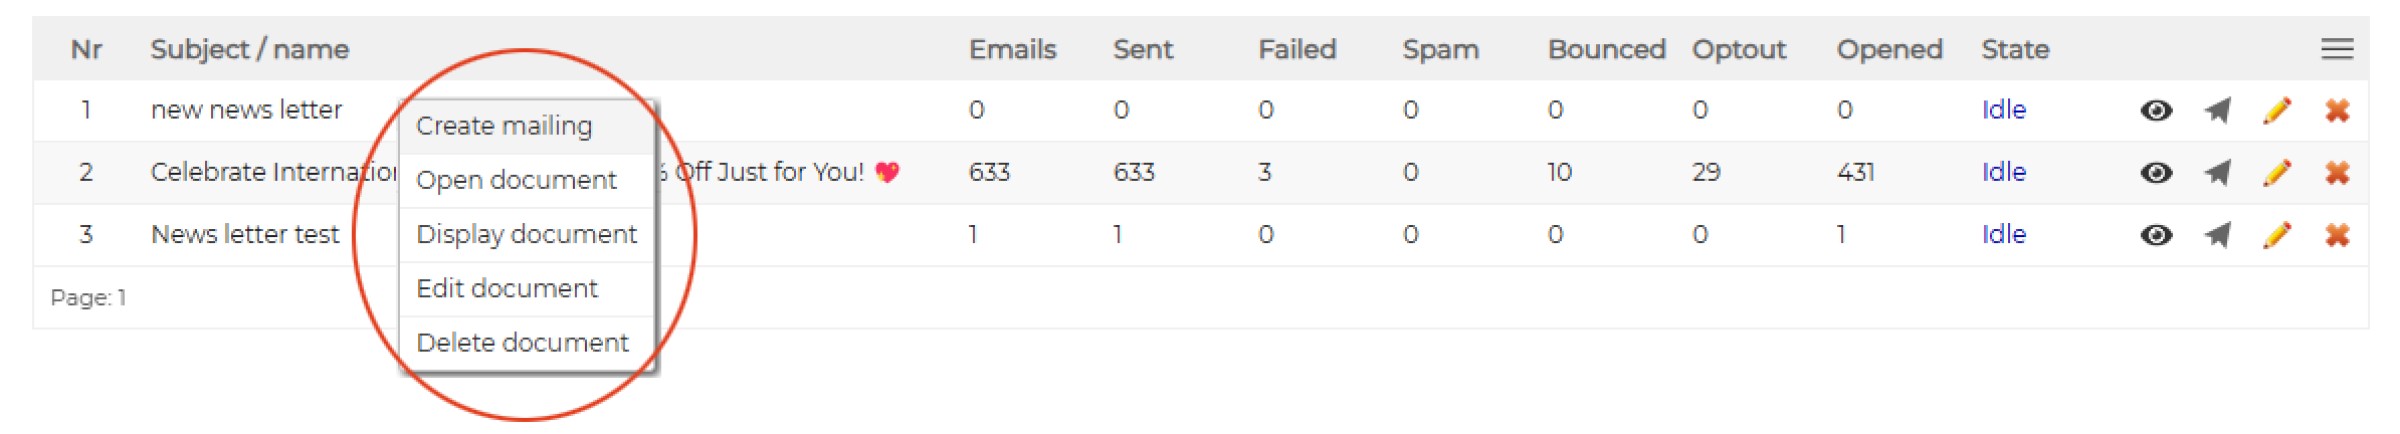Click Edit document in context menu
This screenshot has width=2400, height=434.
tap(507, 289)
